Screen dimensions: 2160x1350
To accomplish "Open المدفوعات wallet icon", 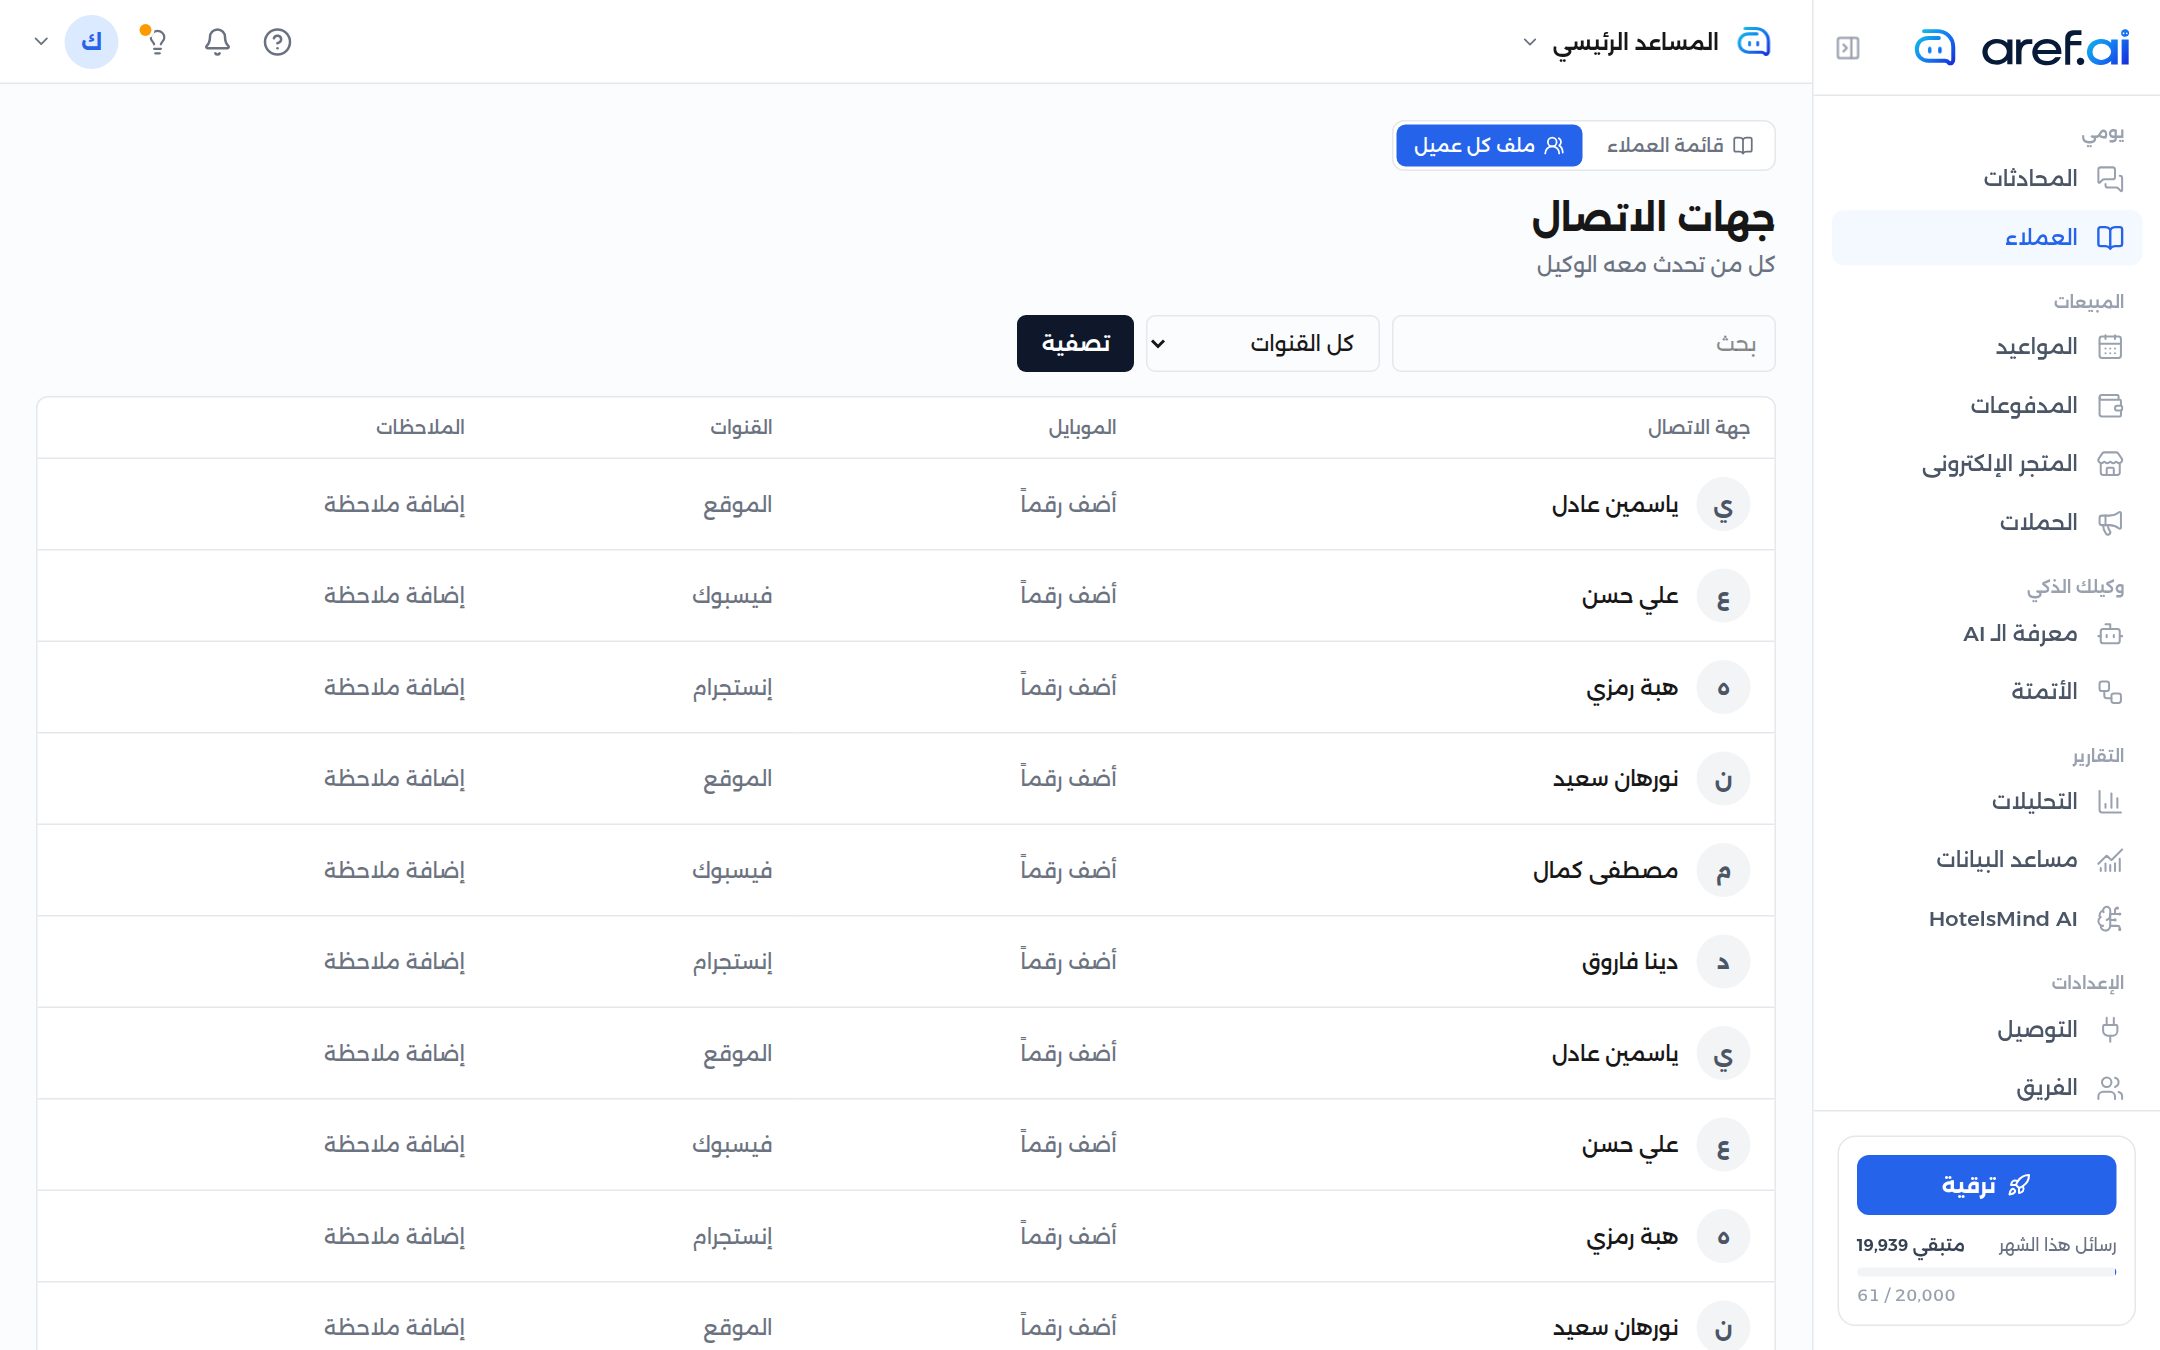I will (x=2110, y=406).
